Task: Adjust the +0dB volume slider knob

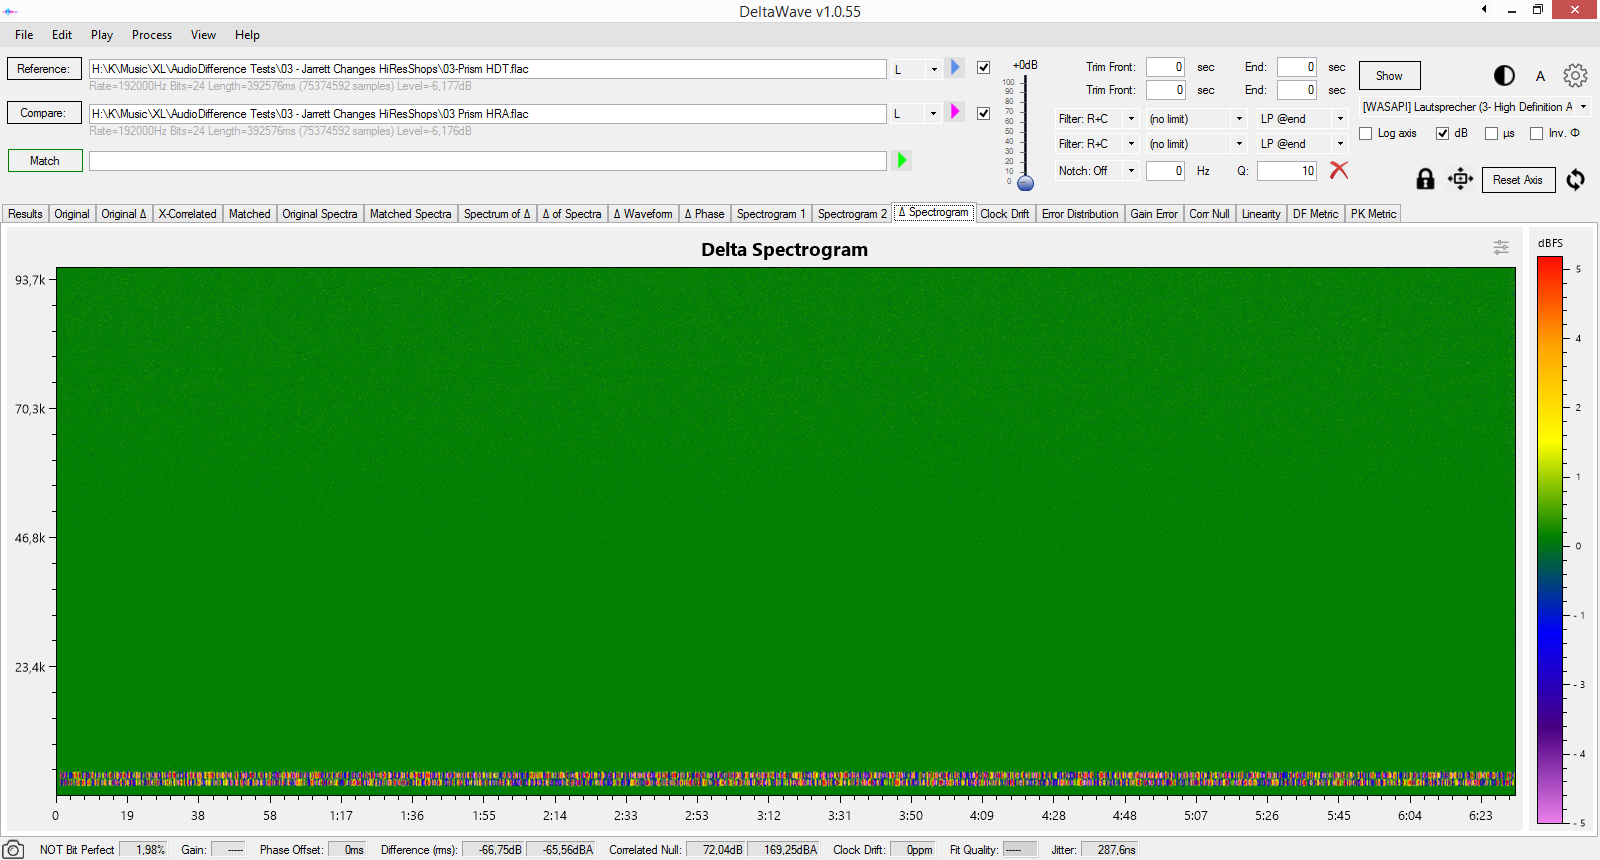Action: coord(1025,183)
